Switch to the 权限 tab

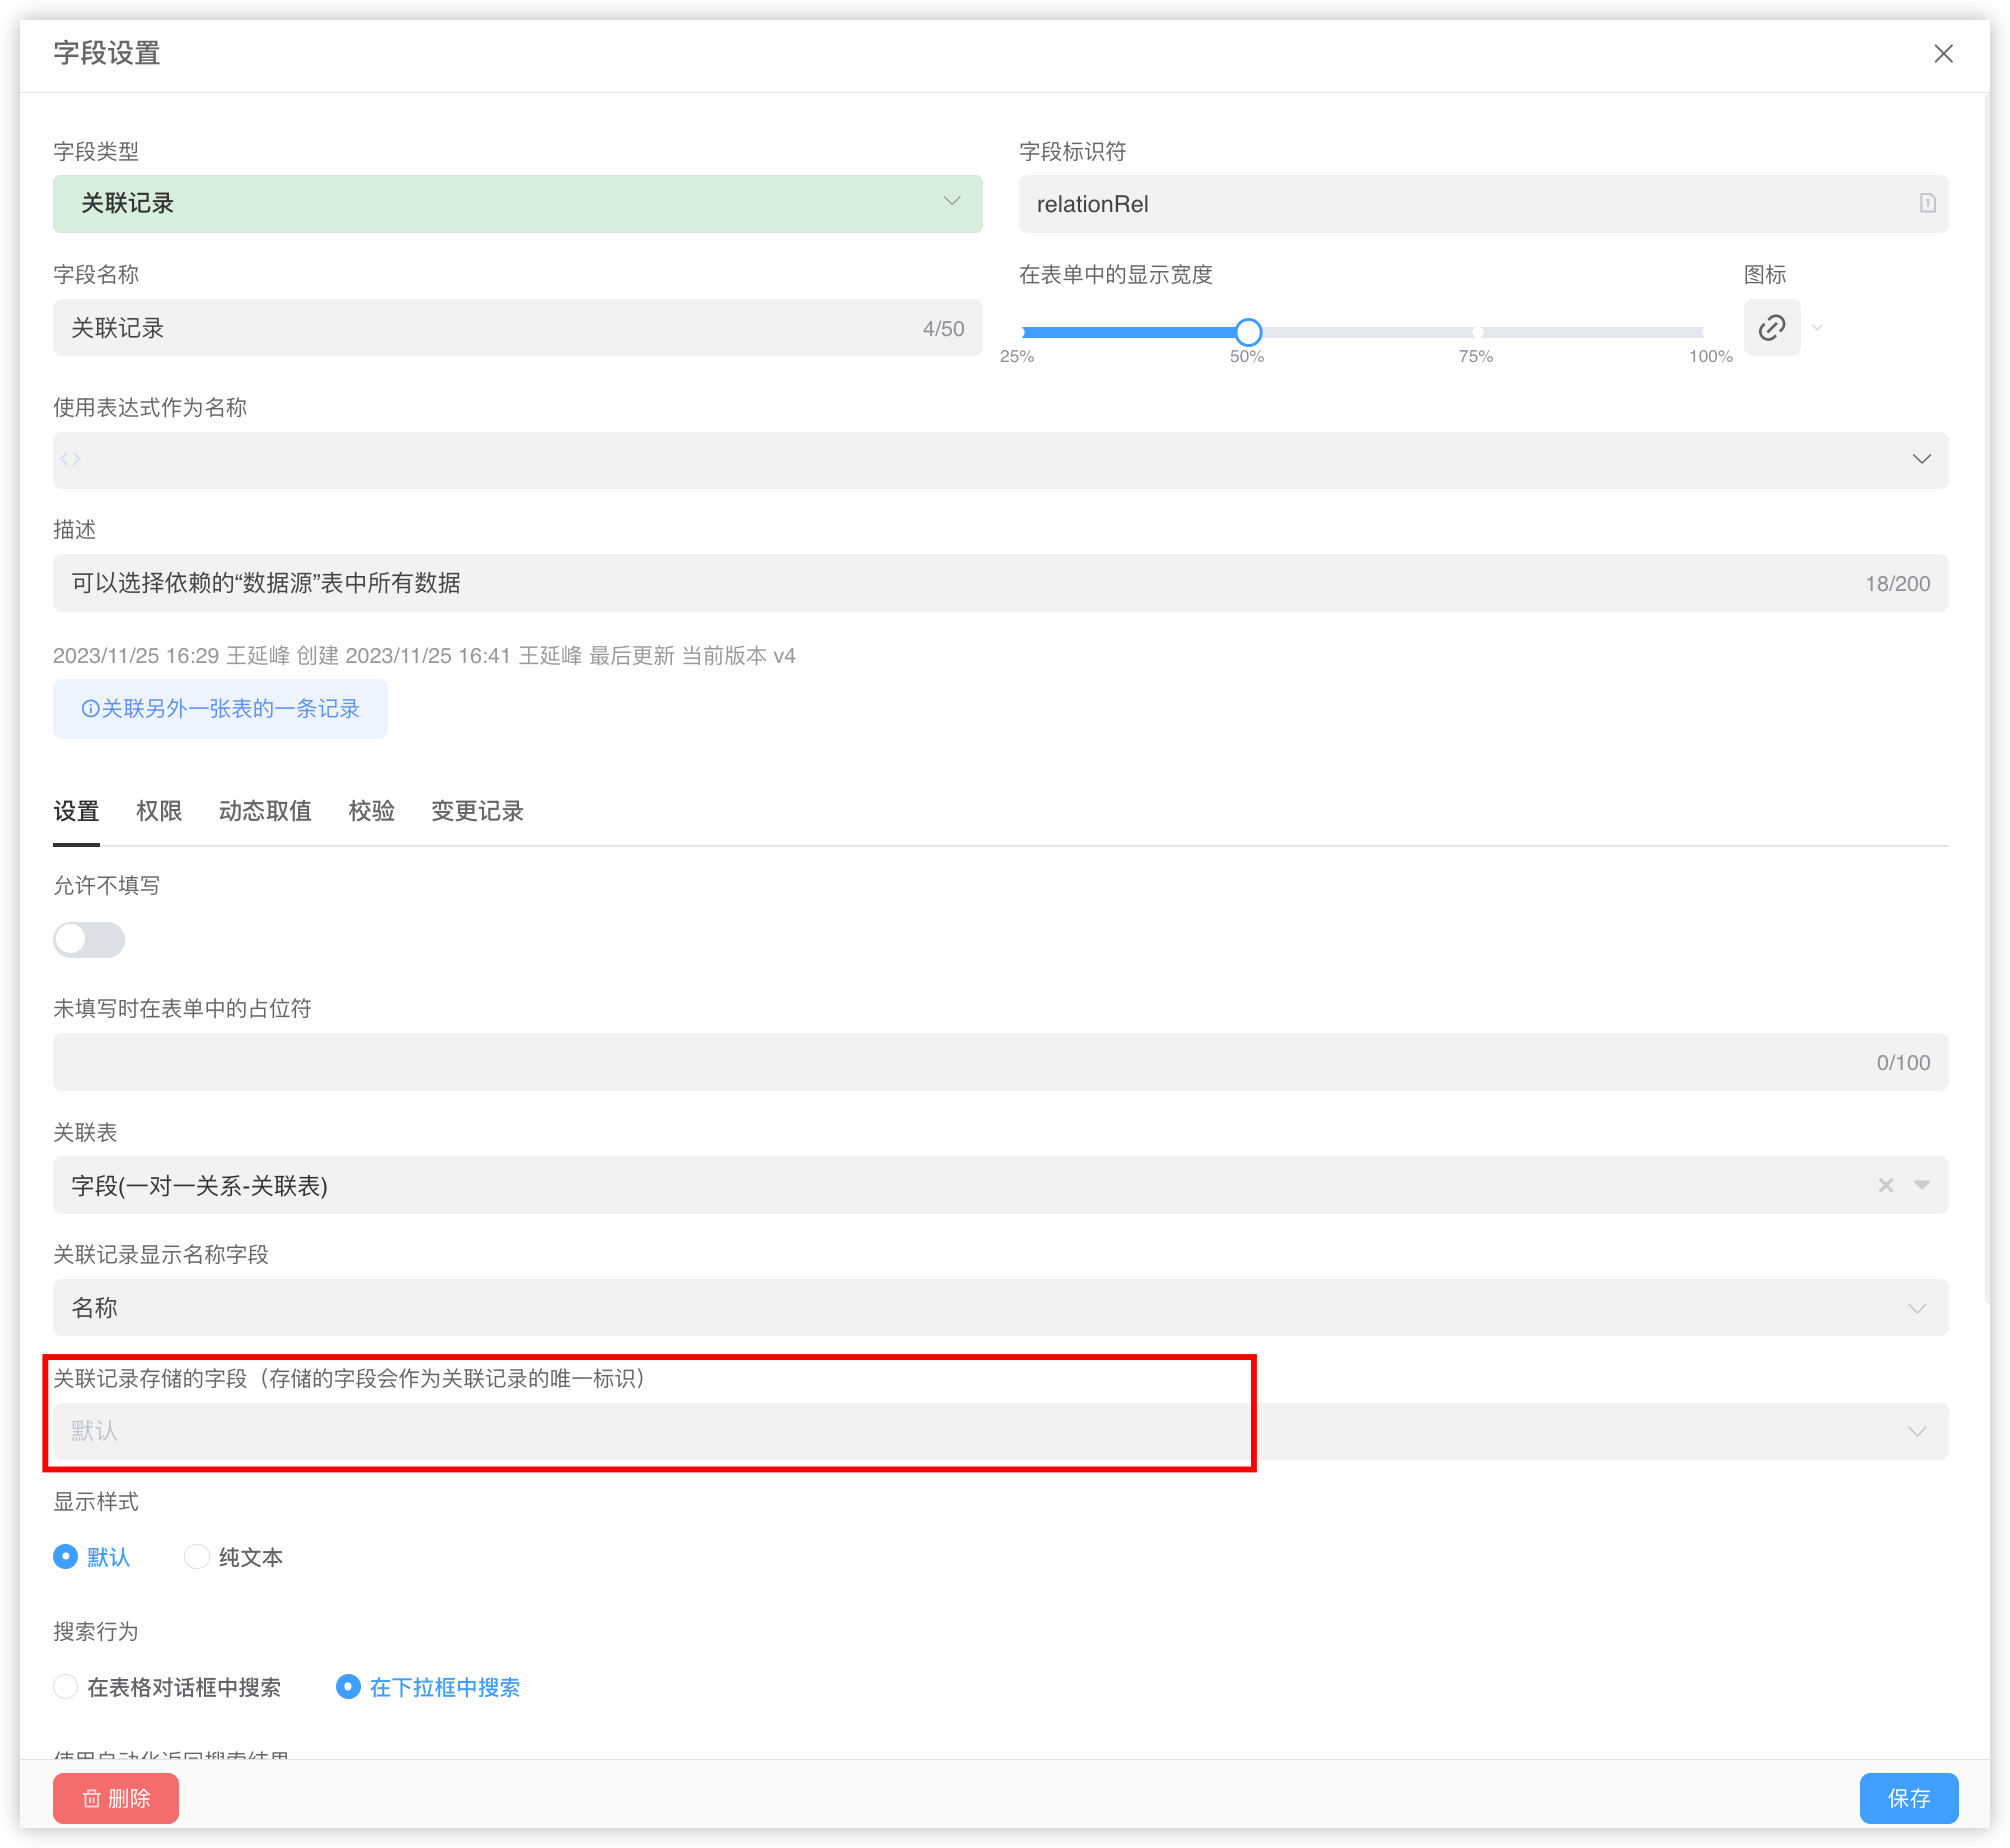pos(159,811)
